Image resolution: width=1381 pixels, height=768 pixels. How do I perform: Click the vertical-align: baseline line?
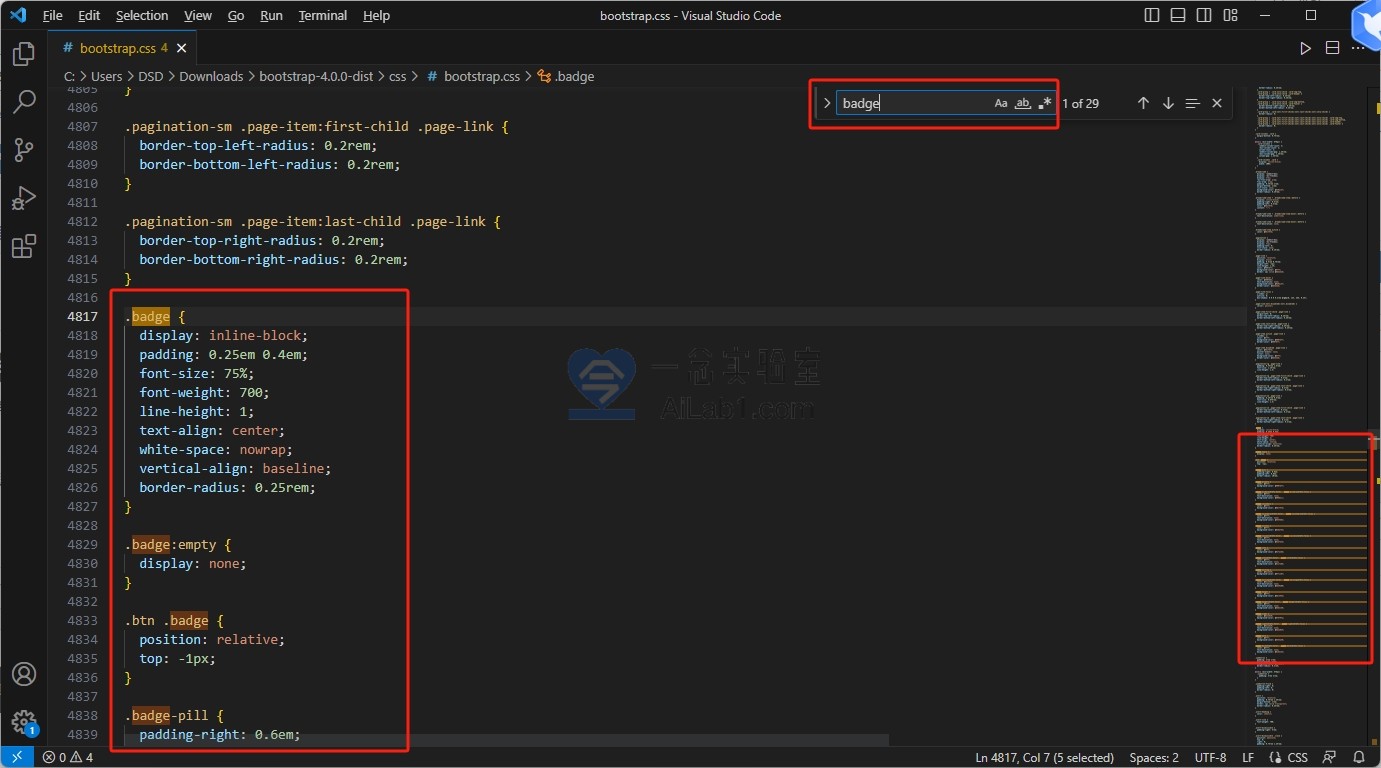[235, 468]
